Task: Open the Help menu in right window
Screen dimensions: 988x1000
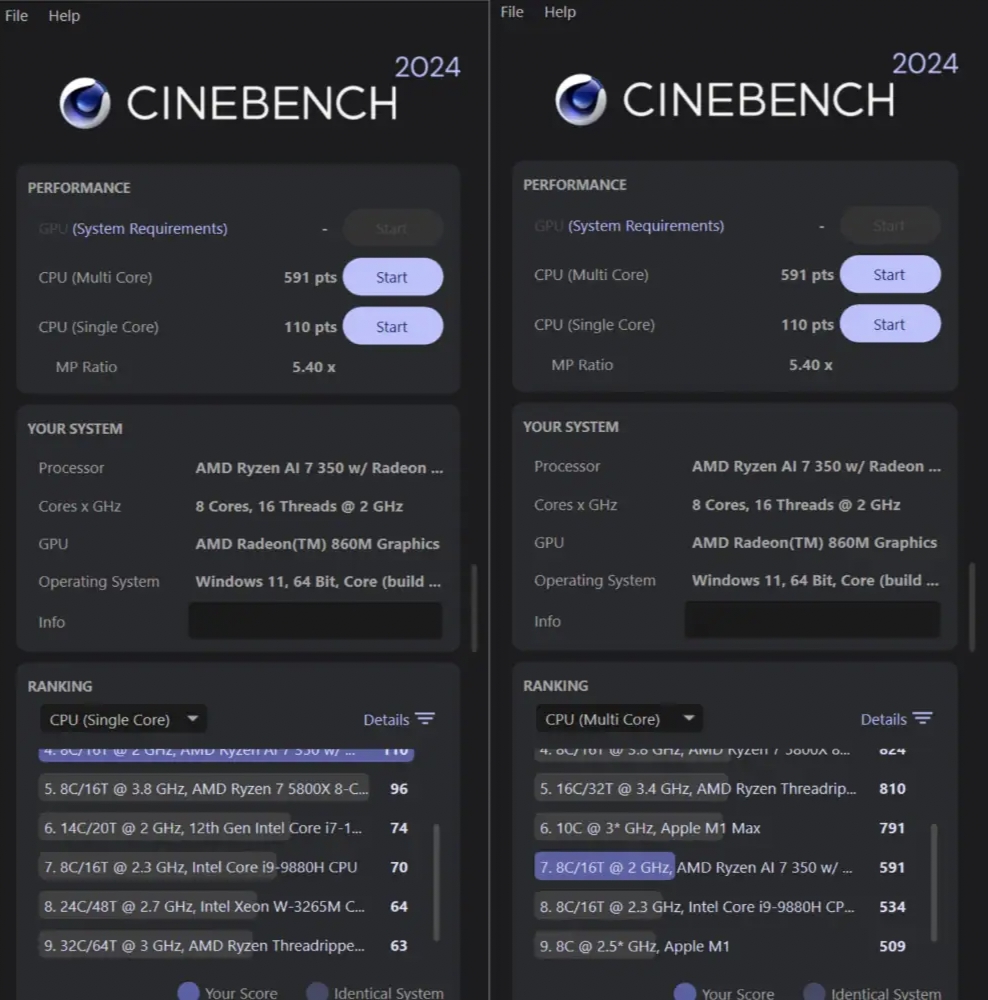Action: pos(560,12)
